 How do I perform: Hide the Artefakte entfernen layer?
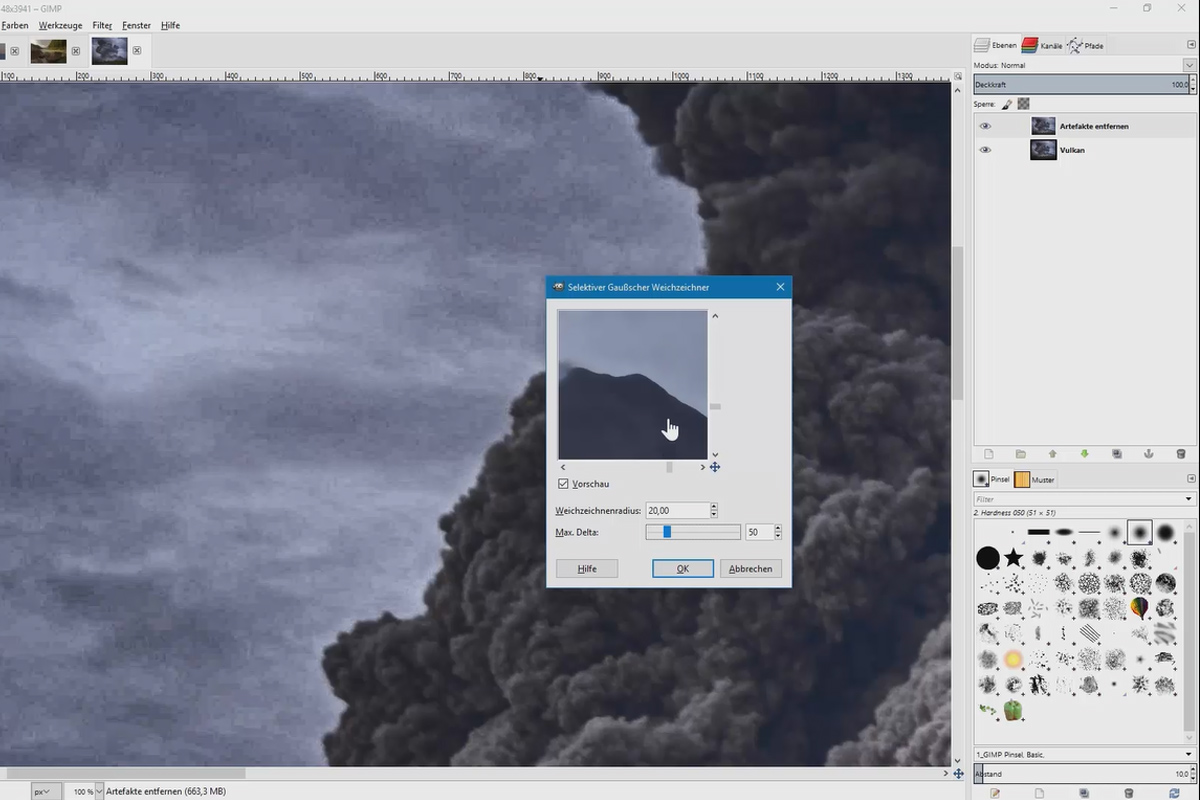[x=985, y=126]
